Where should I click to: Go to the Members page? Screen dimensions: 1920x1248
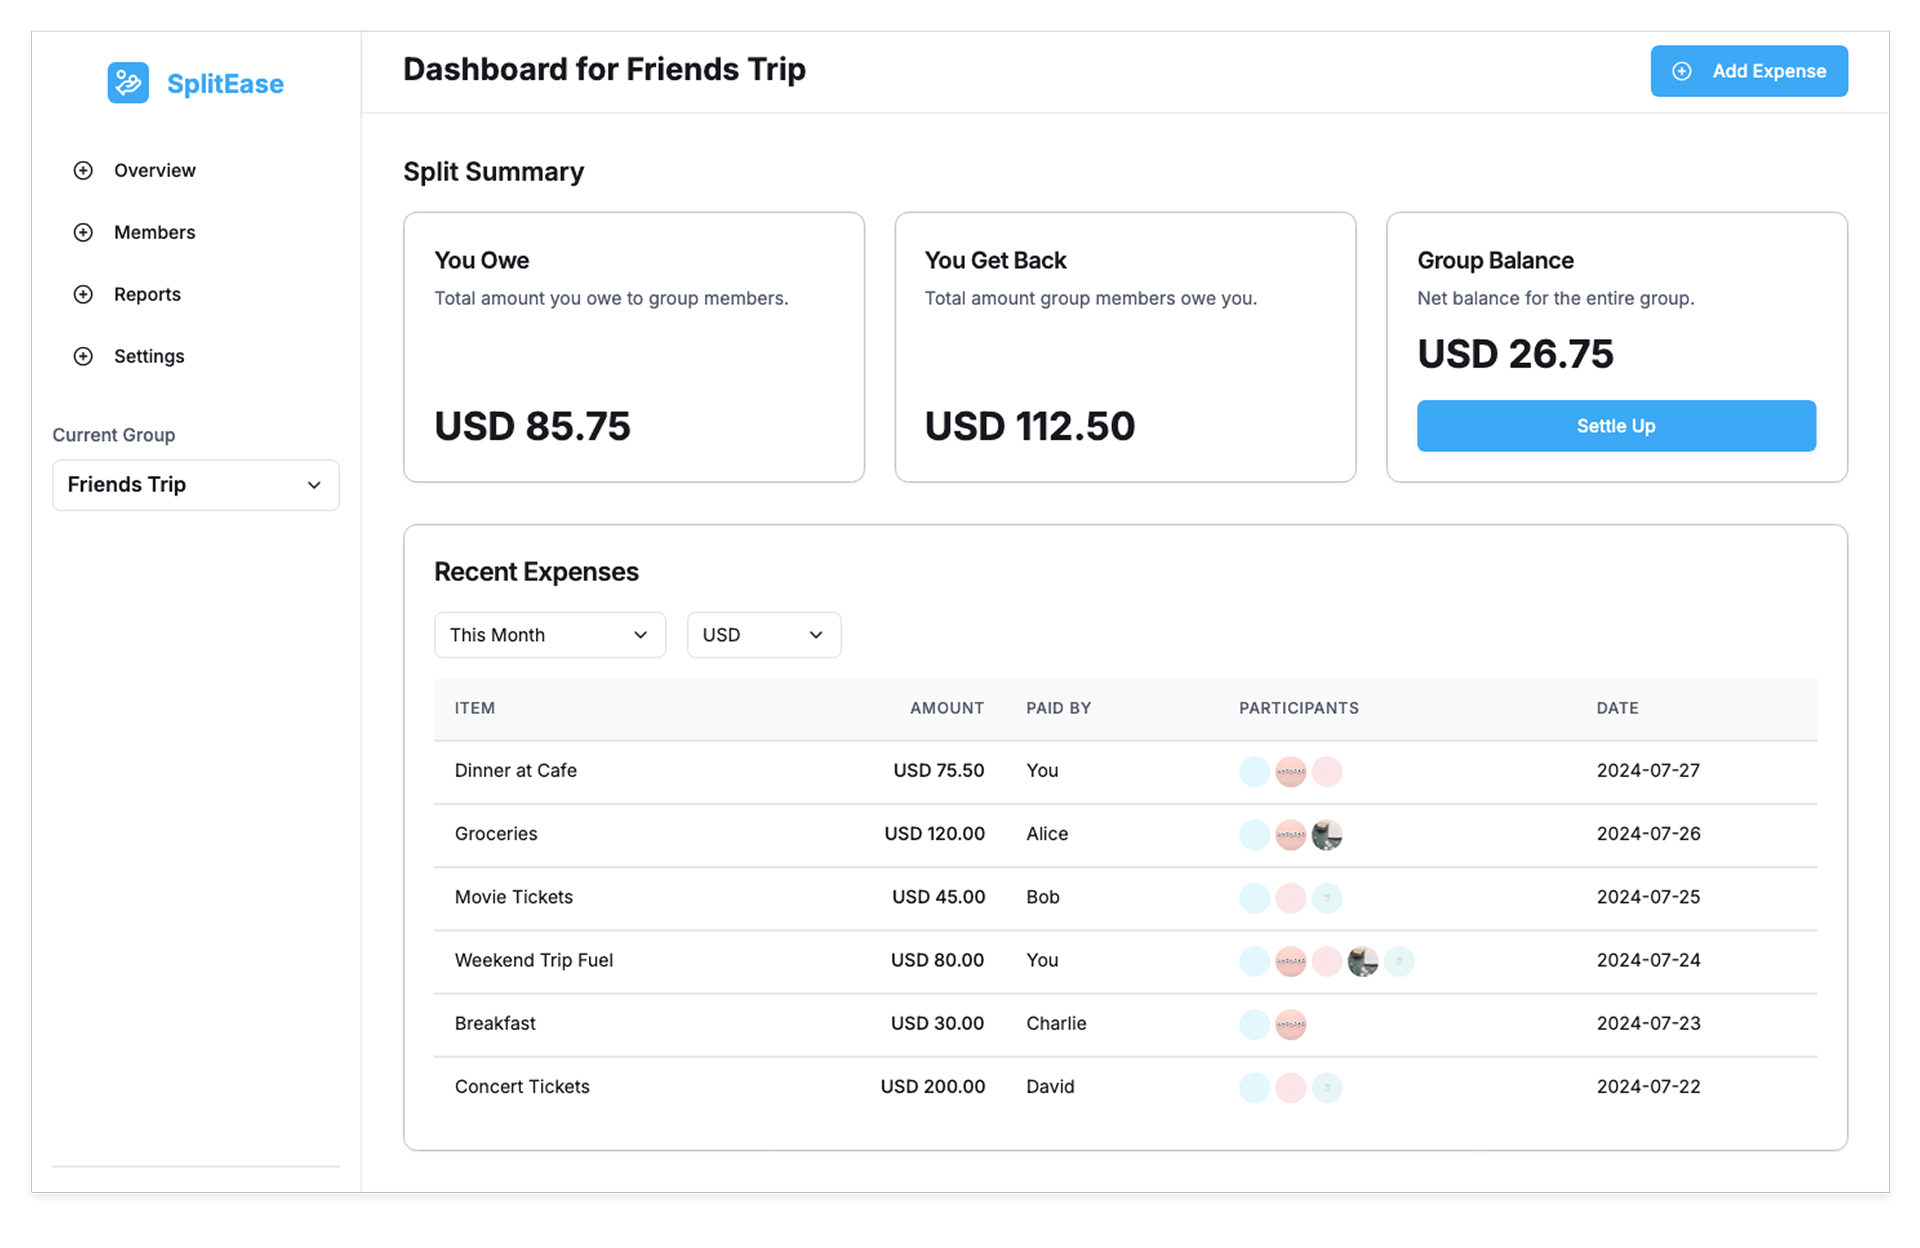[x=154, y=232]
